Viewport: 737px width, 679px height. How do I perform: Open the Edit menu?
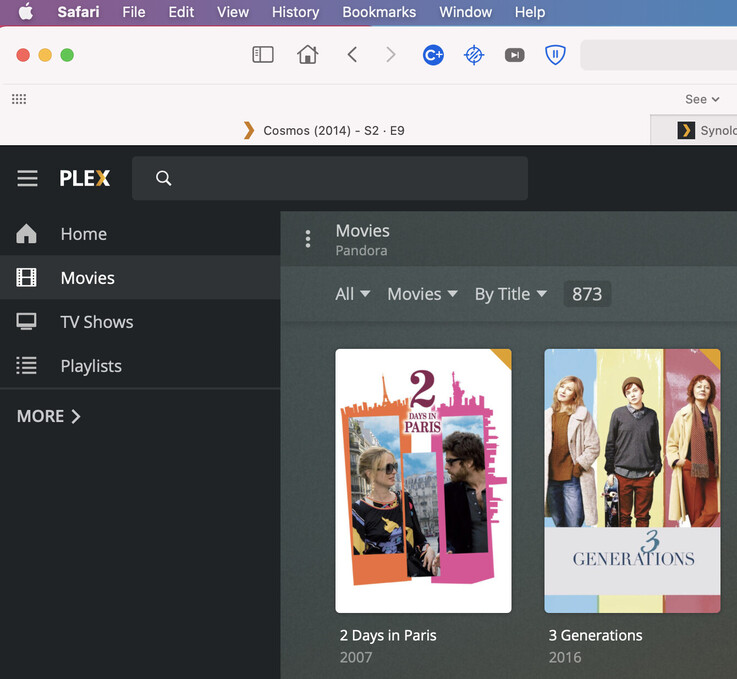[x=181, y=12]
